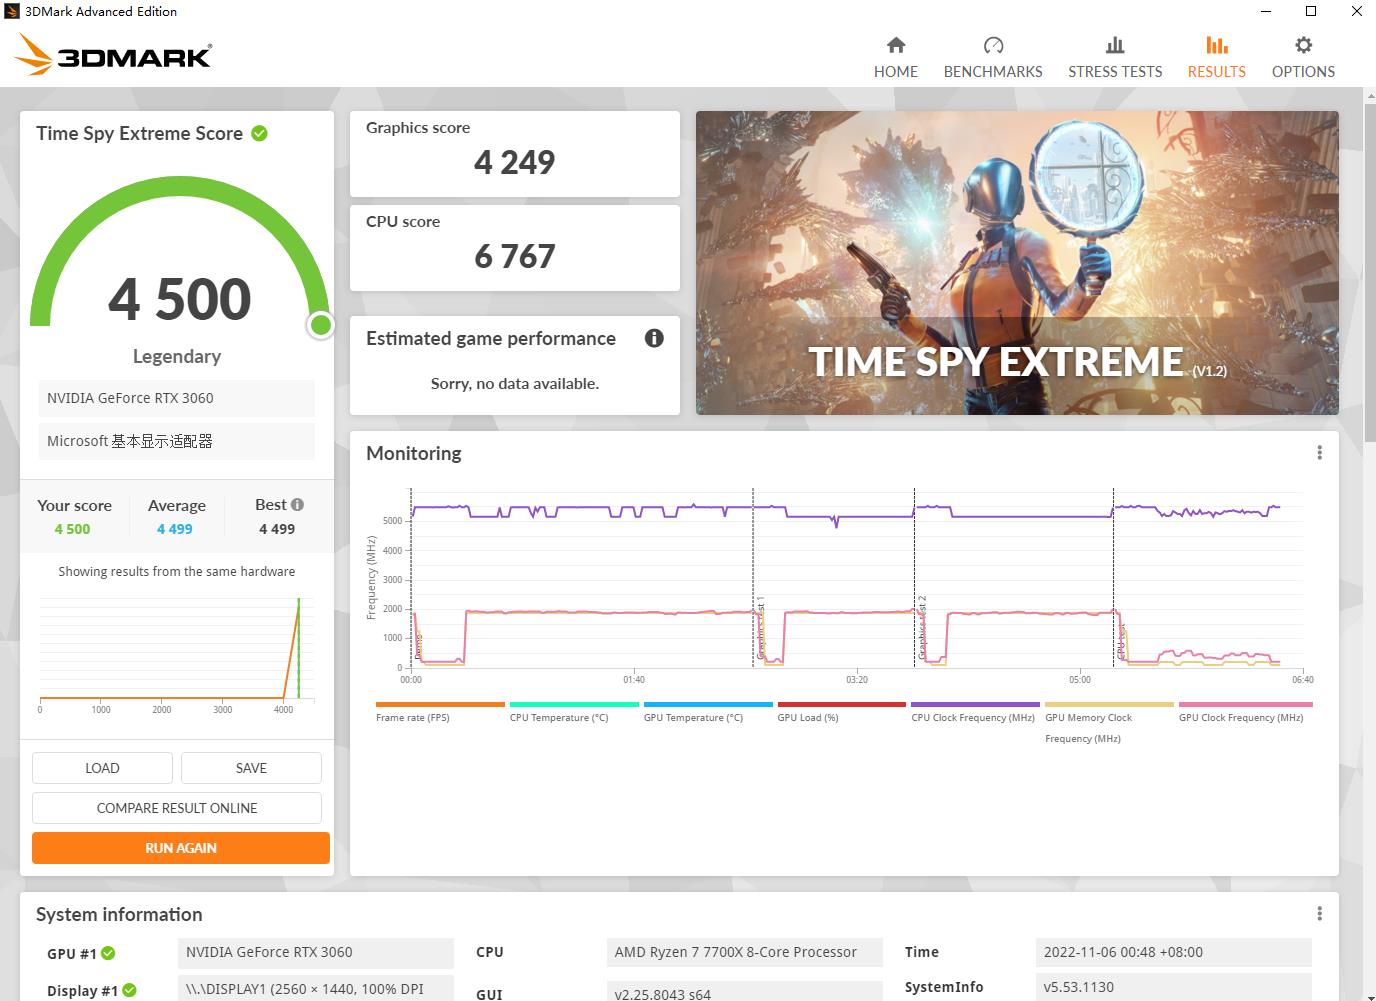The height and width of the screenshot is (1001, 1376).
Task: Click the info icon beside Best score
Action: pyautogui.click(x=297, y=505)
